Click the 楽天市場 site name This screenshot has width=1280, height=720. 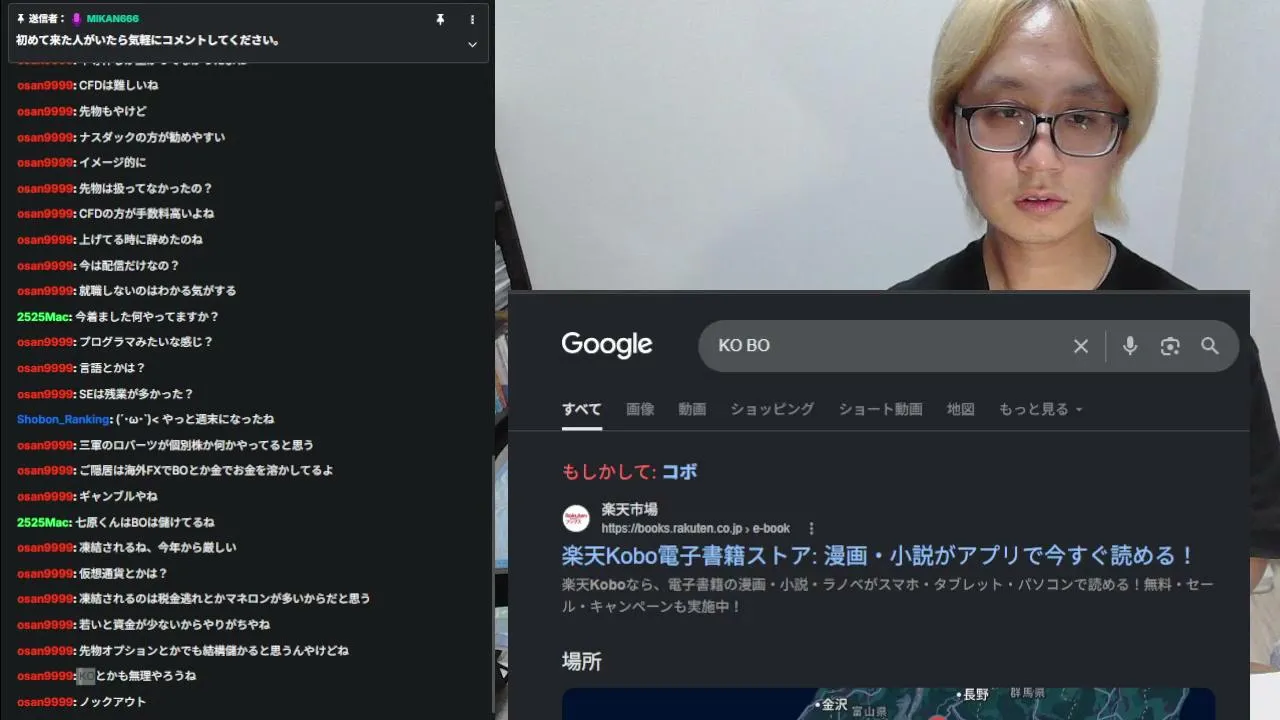[x=630, y=510]
